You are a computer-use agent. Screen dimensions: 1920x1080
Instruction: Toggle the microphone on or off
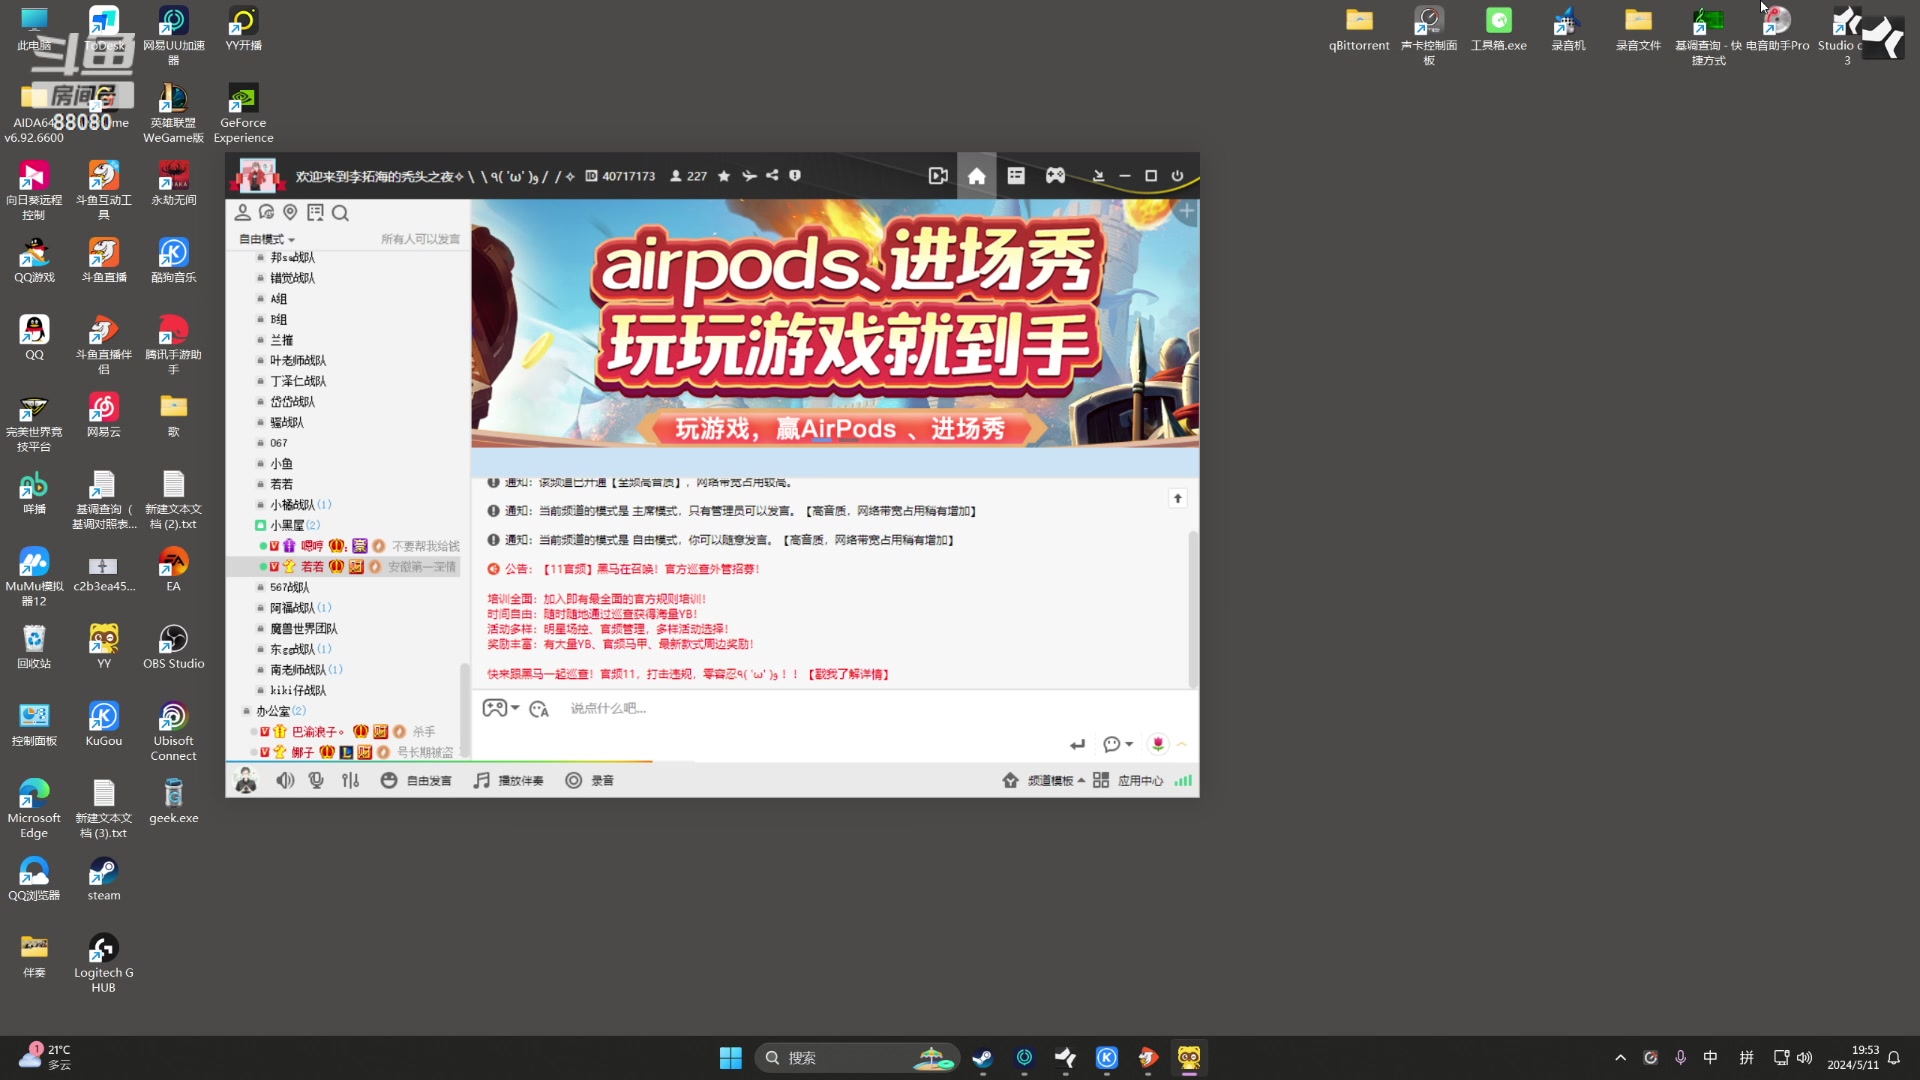click(316, 780)
